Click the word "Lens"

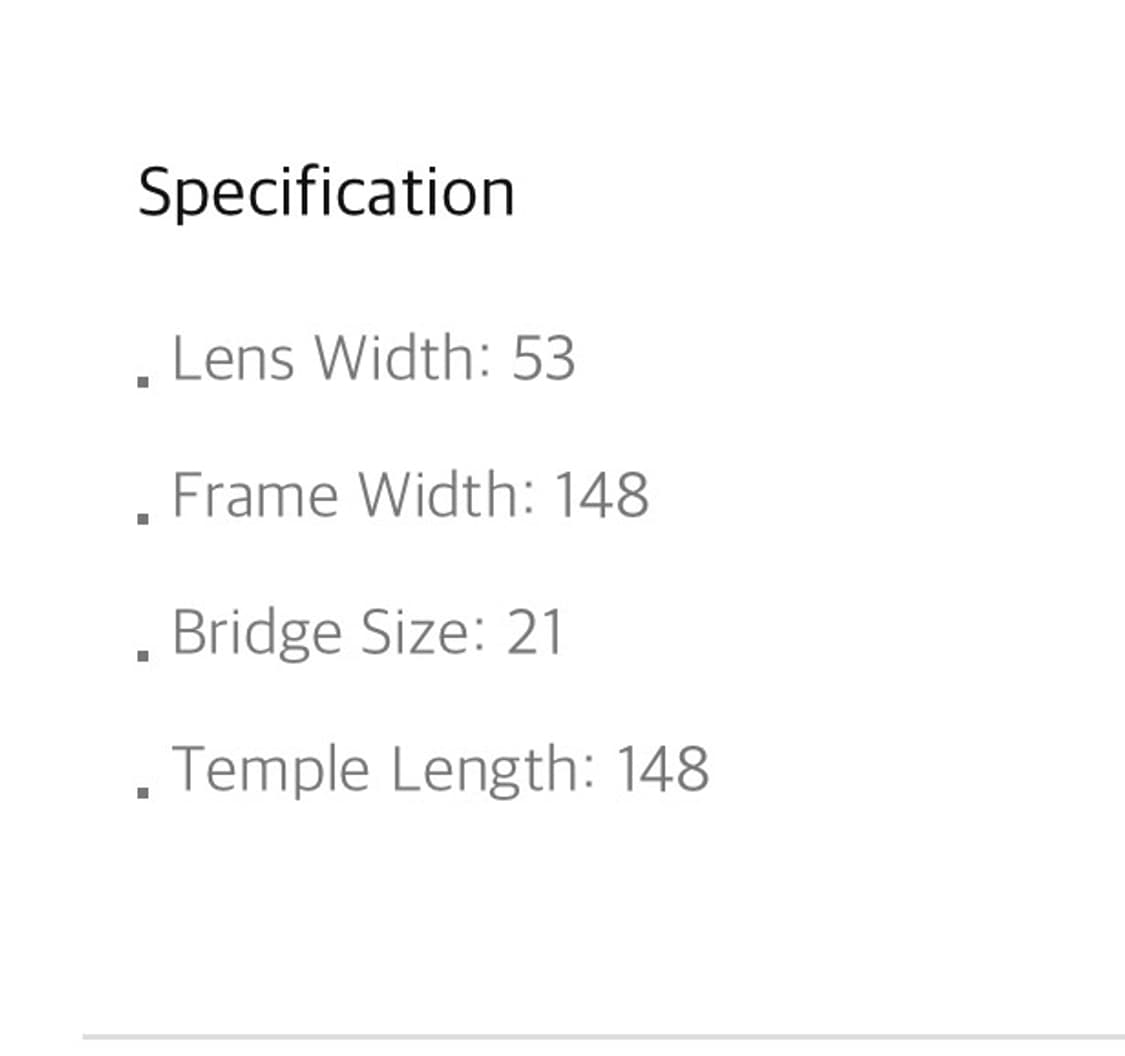pyautogui.click(x=233, y=358)
